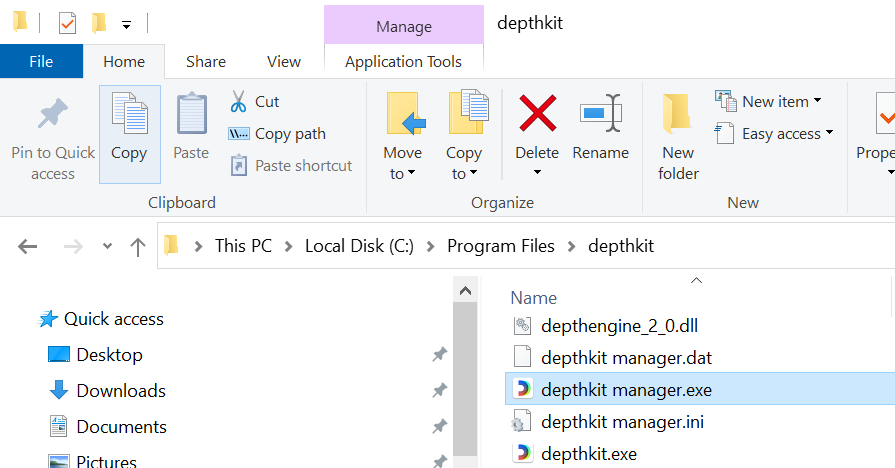Click the depthengine_2_0.dll gear icon
The height and width of the screenshot is (468, 895).
click(522, 325)
